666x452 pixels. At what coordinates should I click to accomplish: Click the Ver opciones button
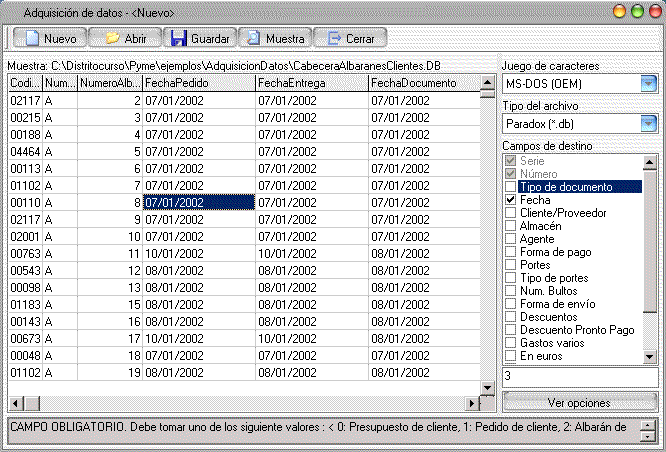tap(580, 402)
